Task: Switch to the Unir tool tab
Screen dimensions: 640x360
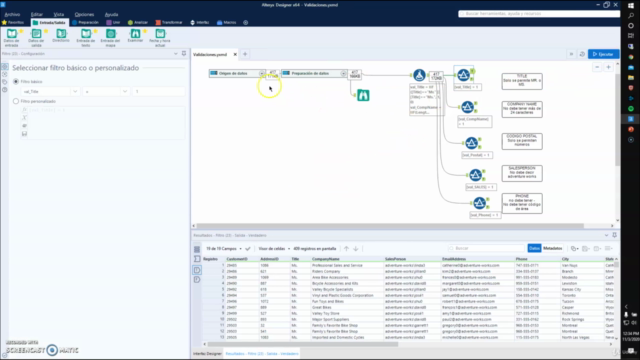Action: (113, 22)
